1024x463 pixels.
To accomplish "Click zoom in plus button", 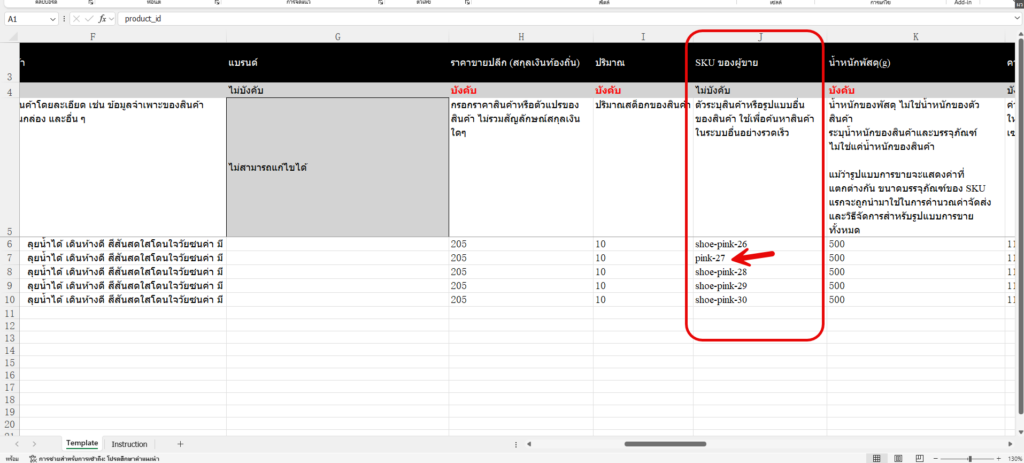I will (998, 458).
